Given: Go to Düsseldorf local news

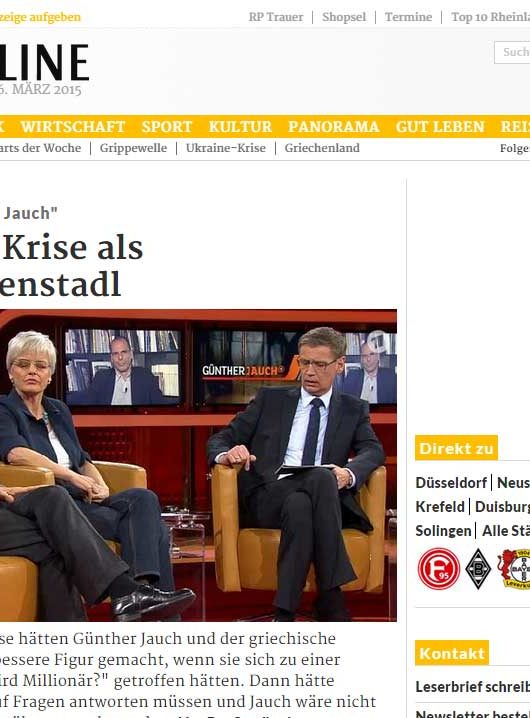Looking at the screenshot, I should tap(451, 483).
